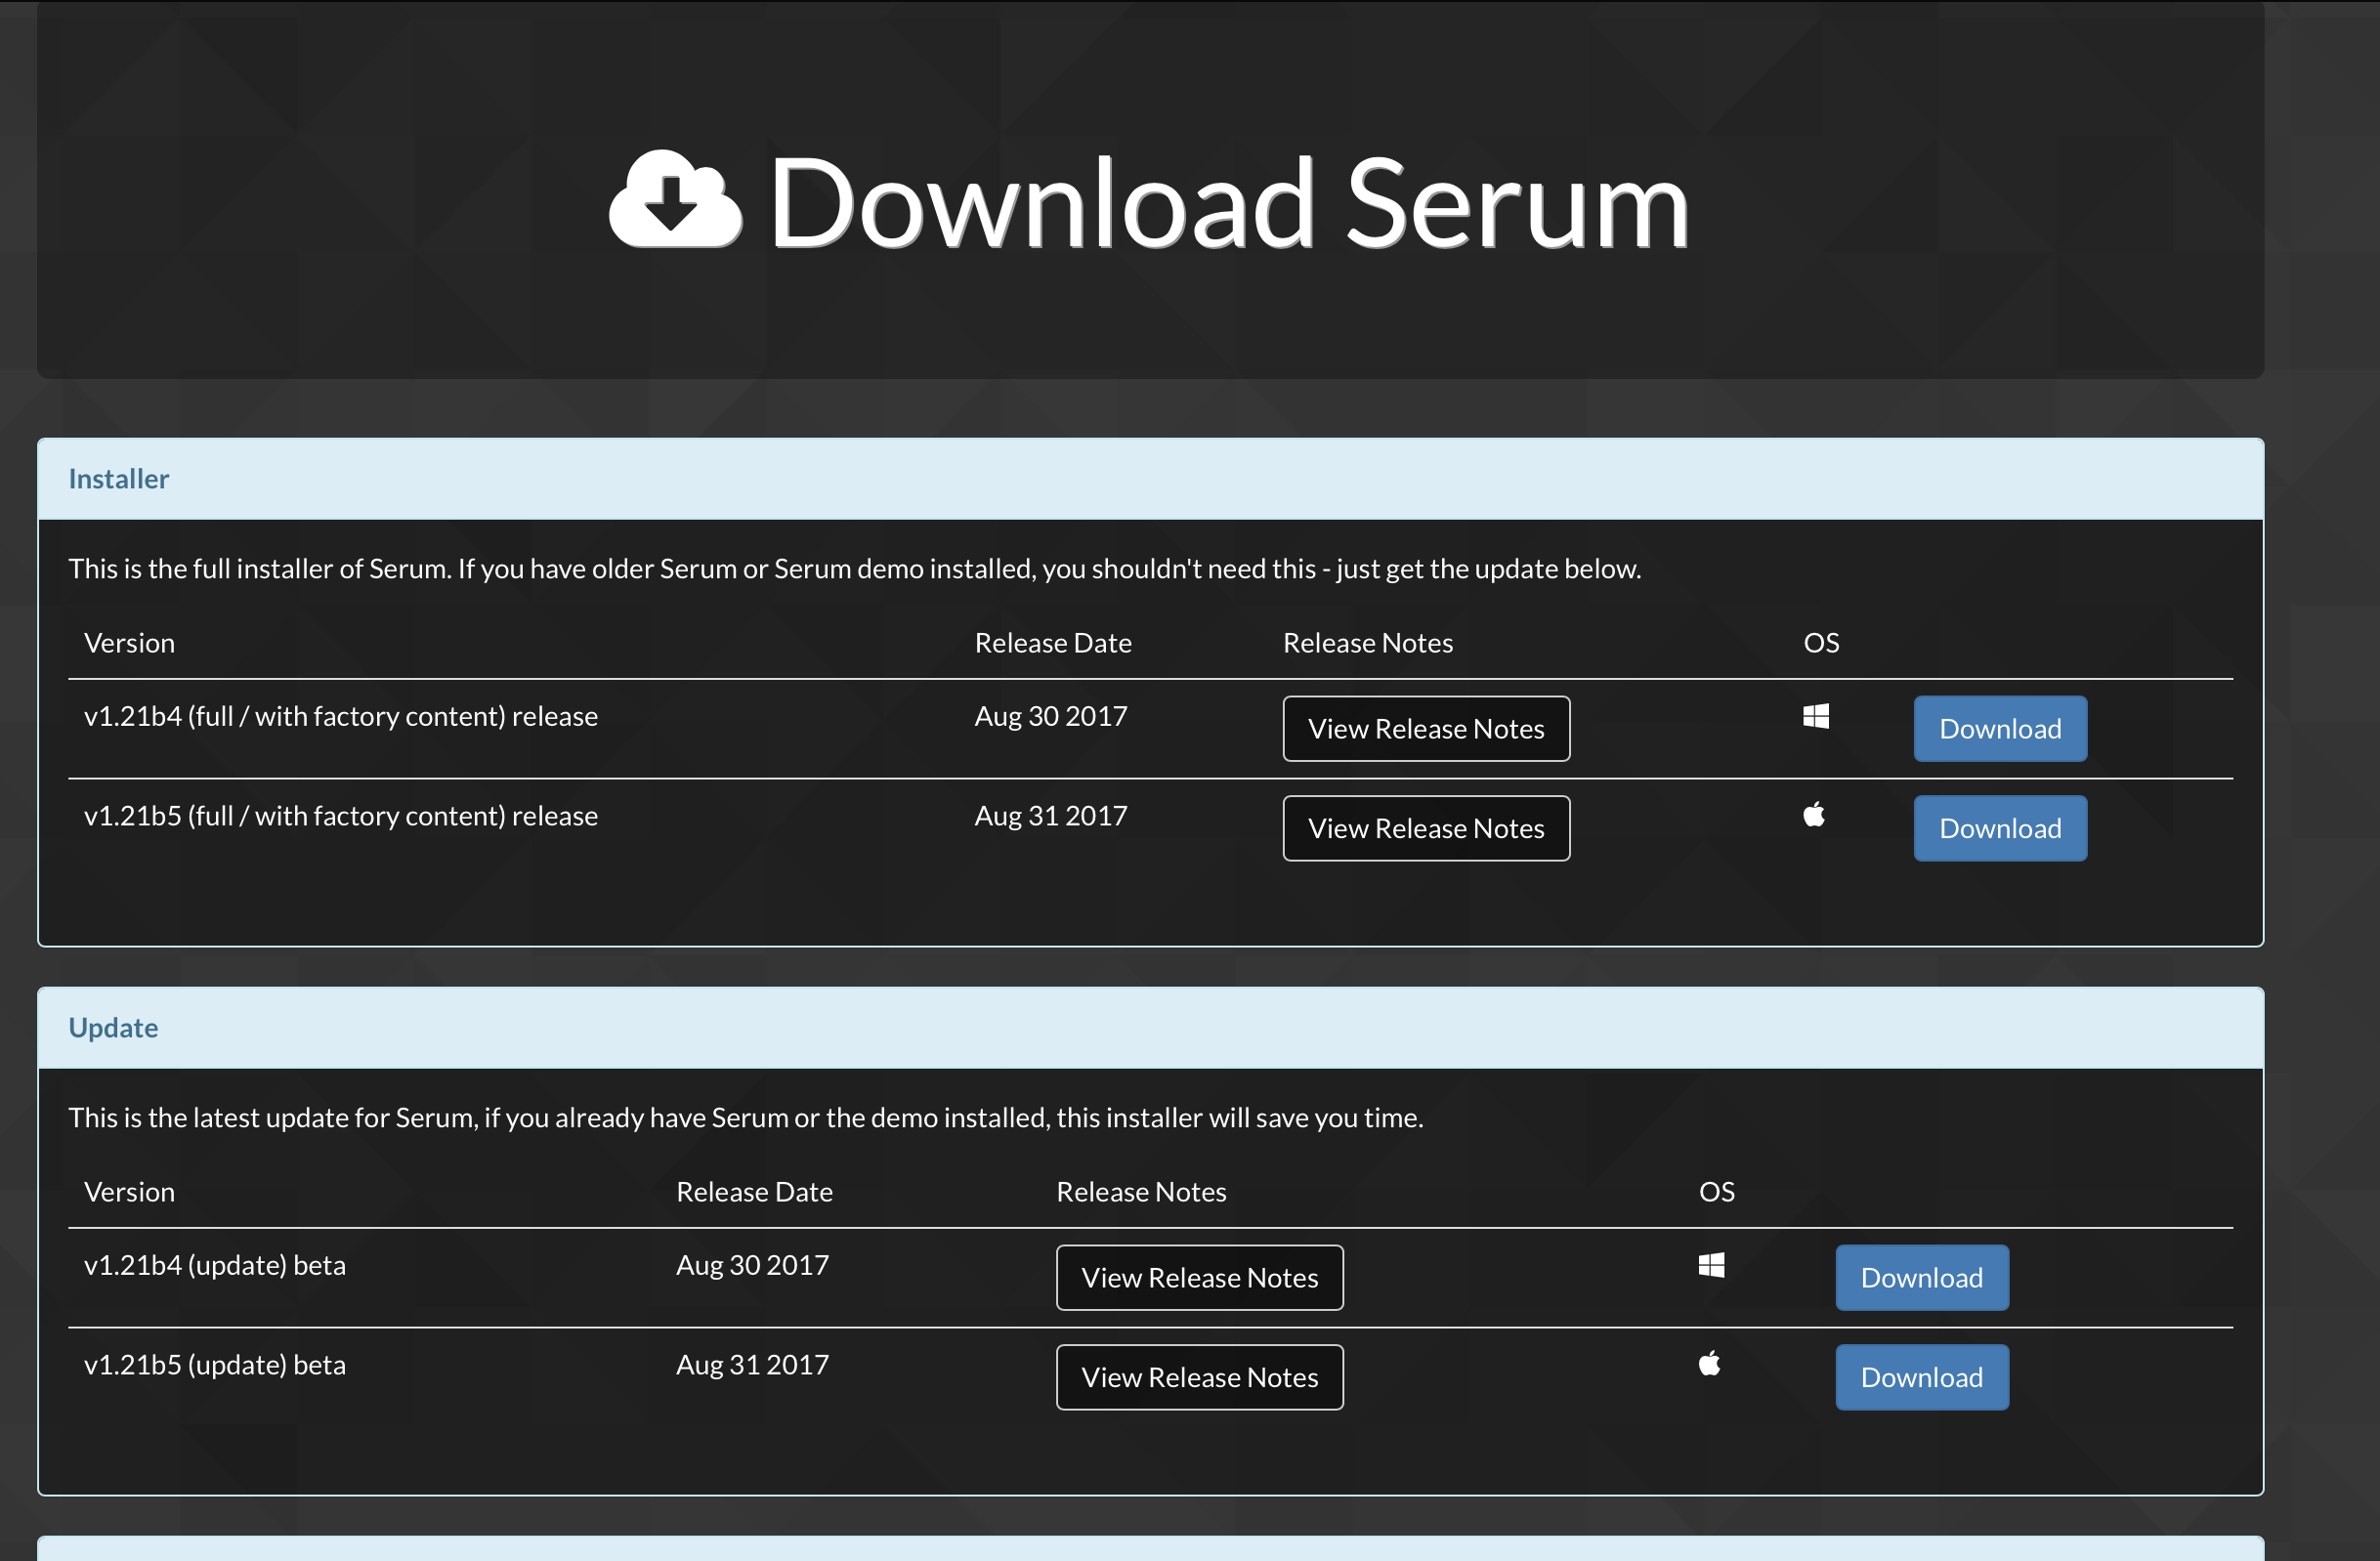Viewport: 2380px width, 1561px height.
Task: View release notes for v1.21b5 full installer
Action: pyautogui.click(x=1426, y=828)
